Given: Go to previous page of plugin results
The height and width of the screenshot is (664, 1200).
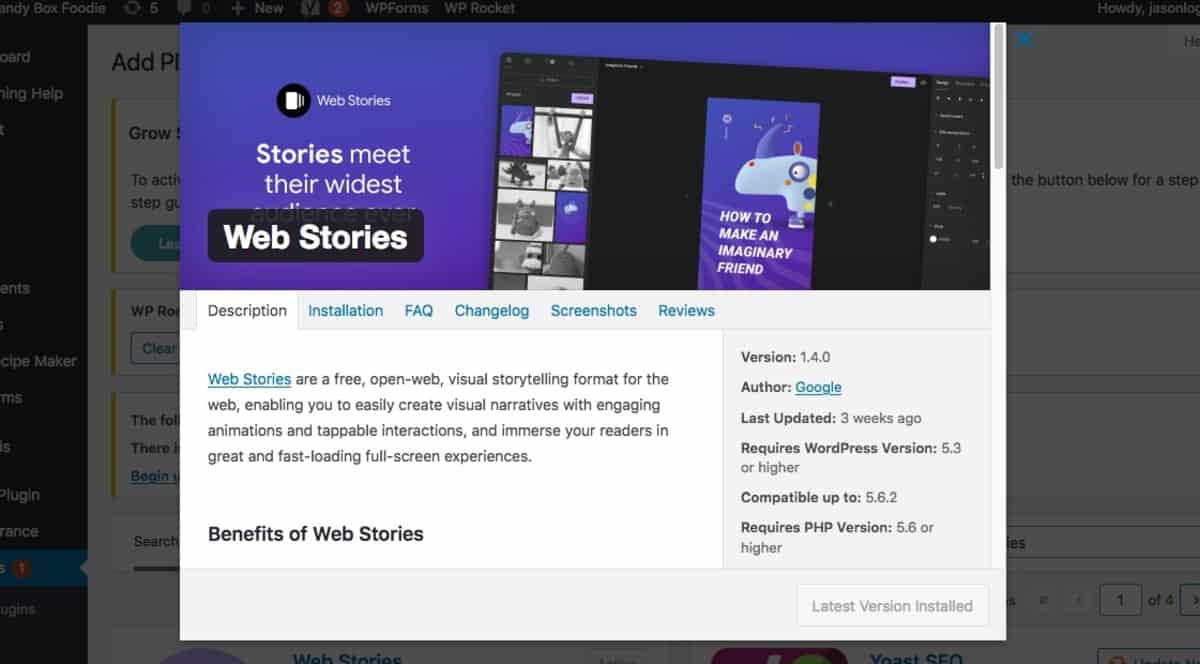Looking at the screenshot, I should 1079,600.
